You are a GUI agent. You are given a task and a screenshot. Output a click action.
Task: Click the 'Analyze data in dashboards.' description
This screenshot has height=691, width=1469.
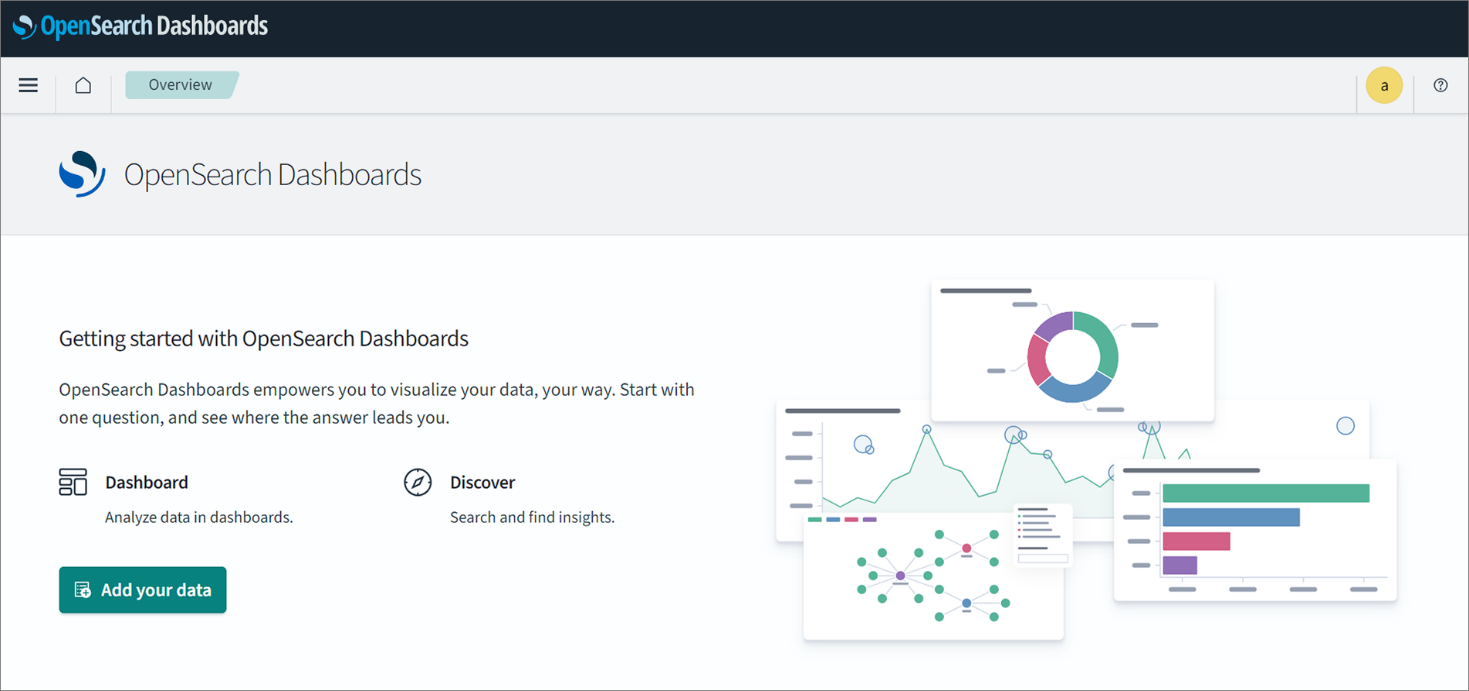(199, 517)
